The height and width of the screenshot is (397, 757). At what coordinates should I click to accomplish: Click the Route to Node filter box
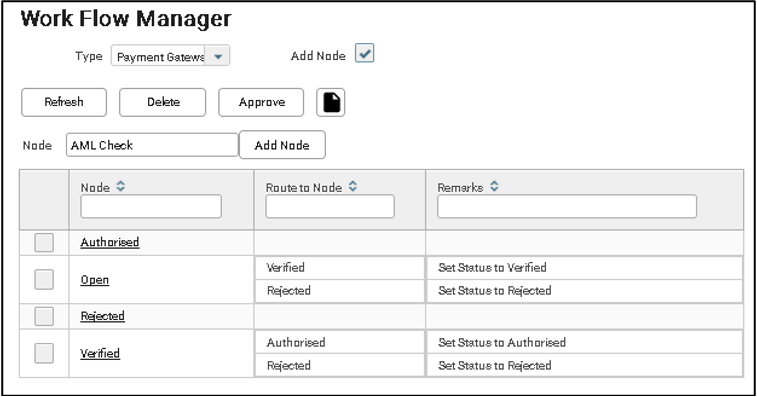coord(330,207)
